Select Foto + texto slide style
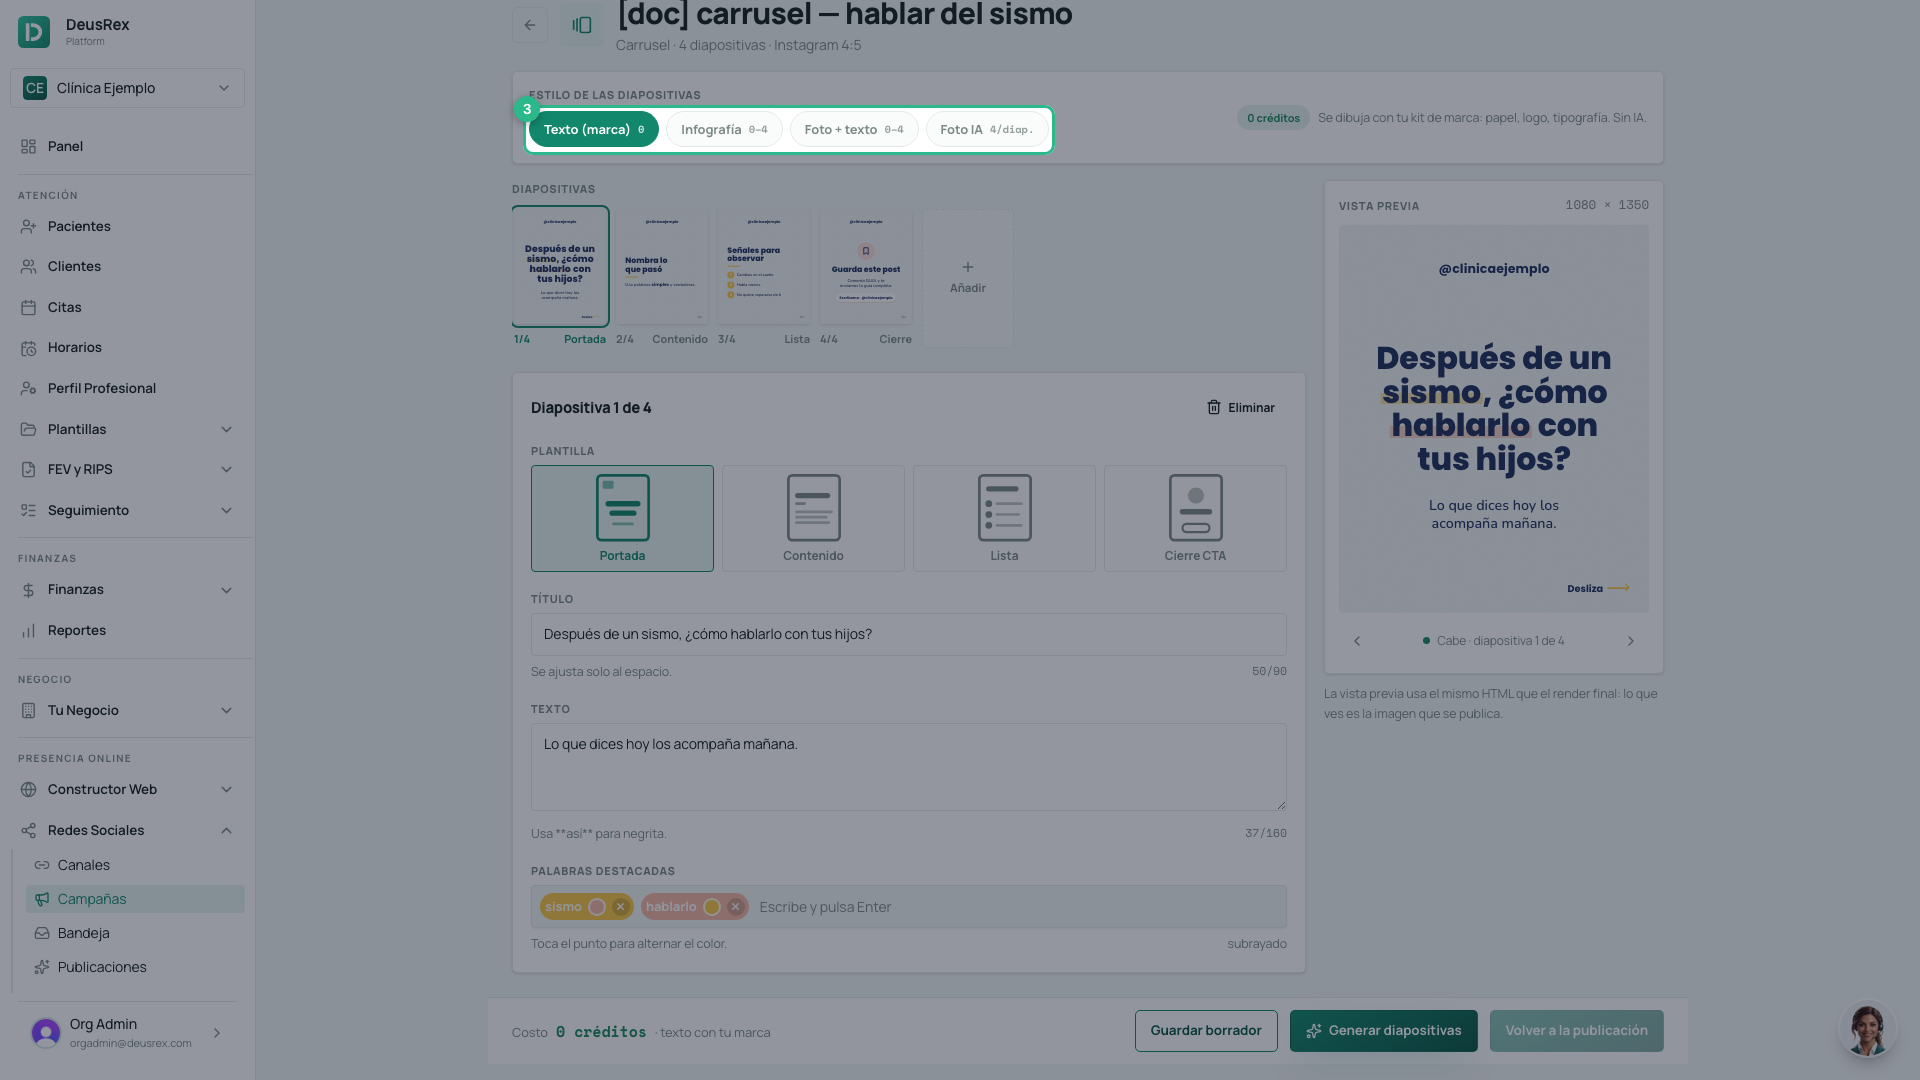The image size is (1920, 1080). (854, 129)
